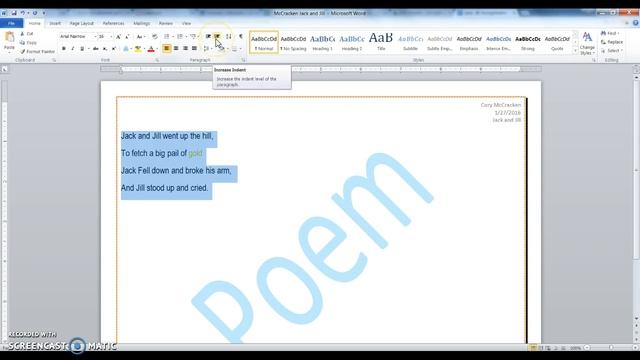Click the Replace button
The image size is (640, 360).
[x=612, y=42]
